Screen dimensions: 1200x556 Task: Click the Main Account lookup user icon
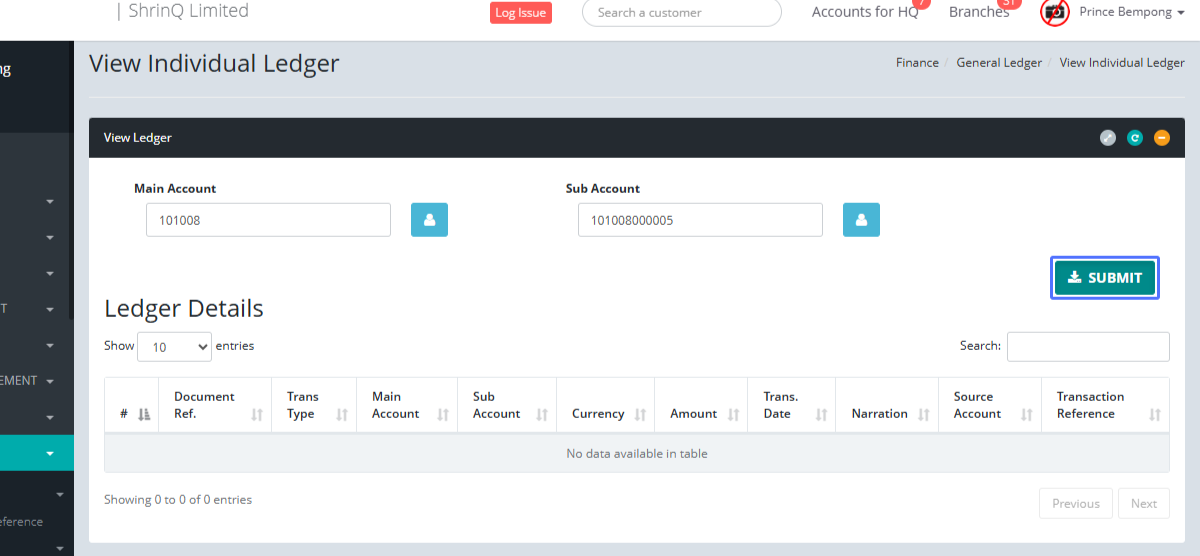click(x=429, y=220)
